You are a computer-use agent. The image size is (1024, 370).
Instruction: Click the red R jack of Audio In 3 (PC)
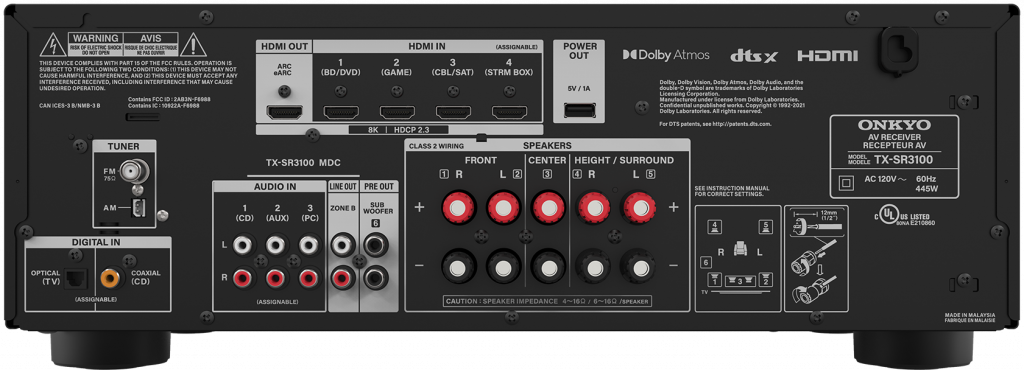(308, 279)
